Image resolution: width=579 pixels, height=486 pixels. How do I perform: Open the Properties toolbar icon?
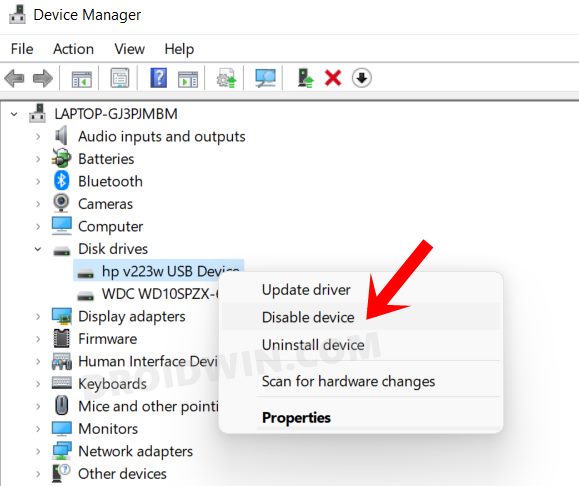[120, 78]
